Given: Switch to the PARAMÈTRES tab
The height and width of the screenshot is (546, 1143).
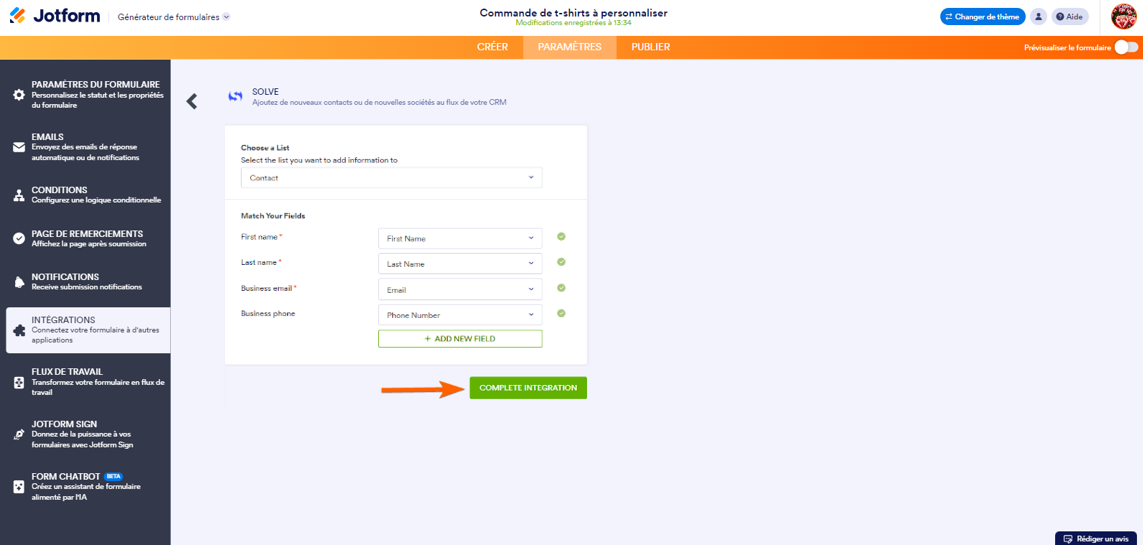Looking at the screenshot, I should point(569,47).
